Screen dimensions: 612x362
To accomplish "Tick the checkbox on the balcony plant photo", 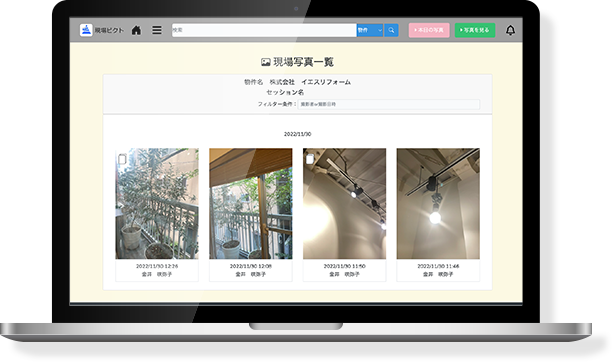I will pyautogui.click(x=122, y=159).
